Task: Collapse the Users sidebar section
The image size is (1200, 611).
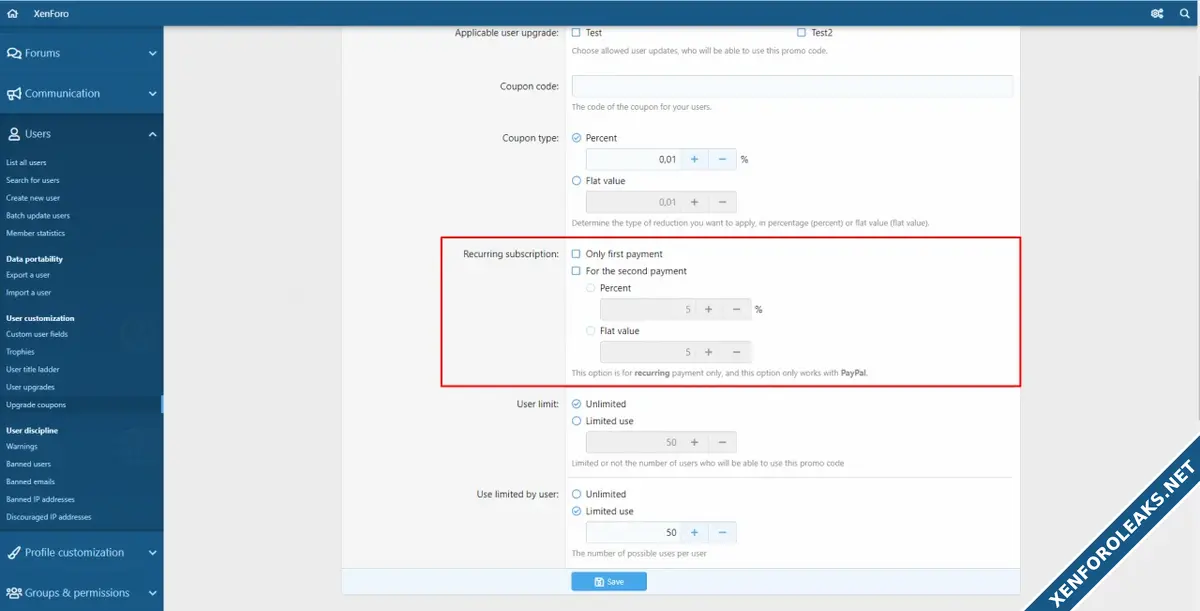Action: click(152, 134)
